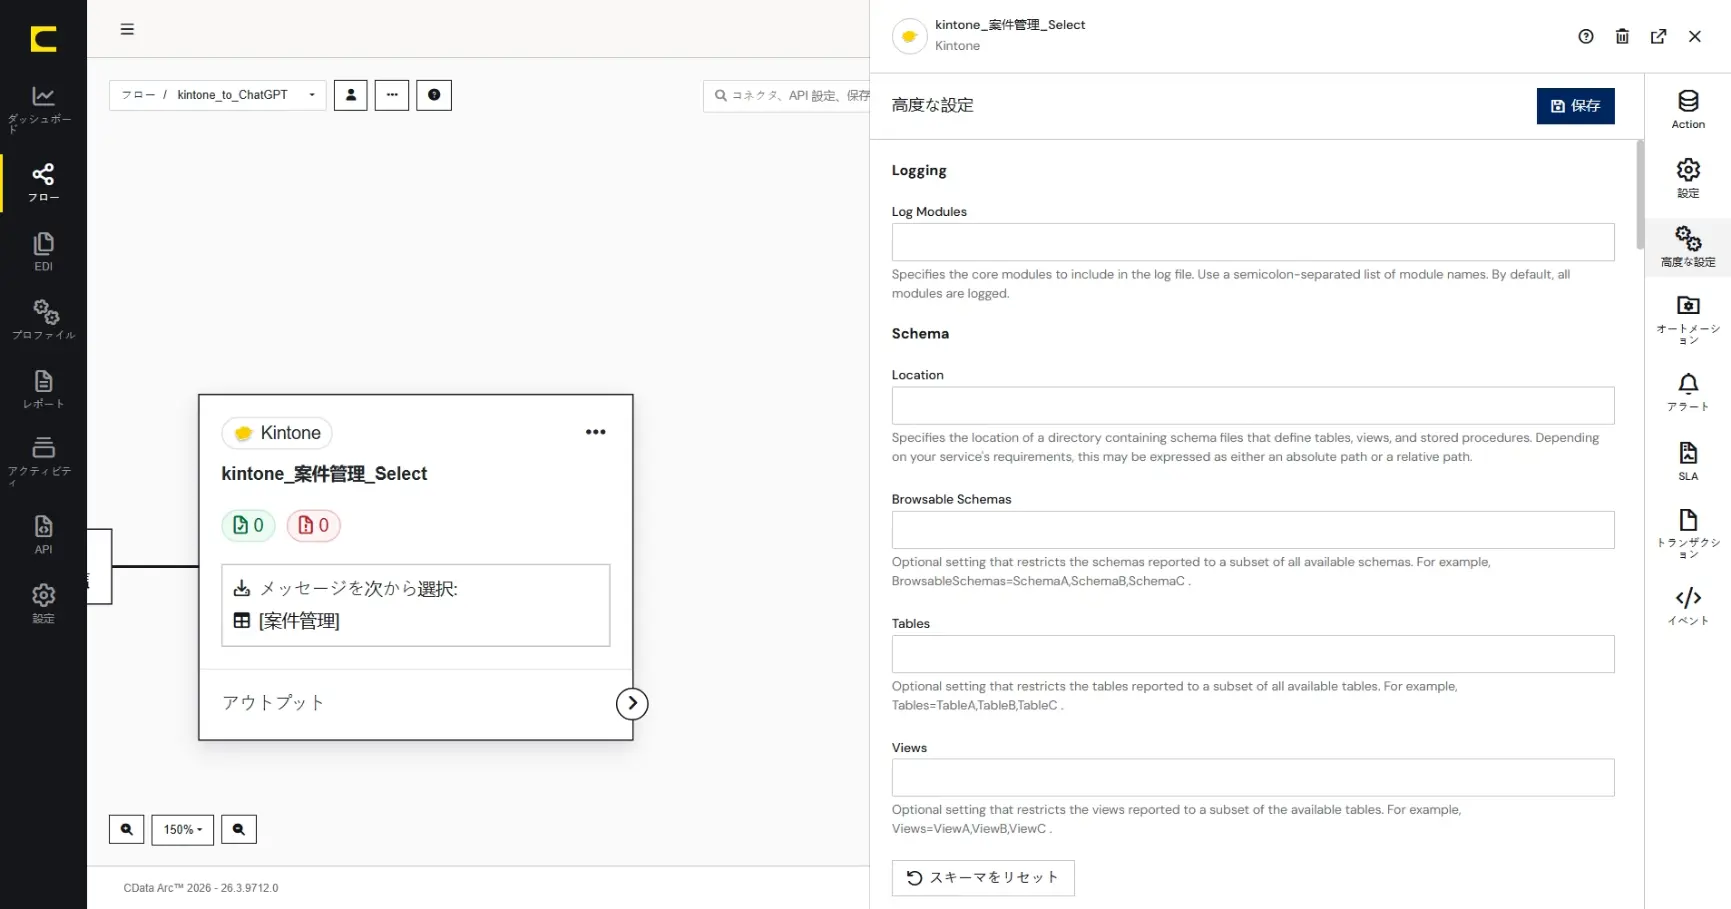The height and width of the screenshot is (909, 1731).
Task: Click the CData Arc version text in footer
Action: [201, 888]
